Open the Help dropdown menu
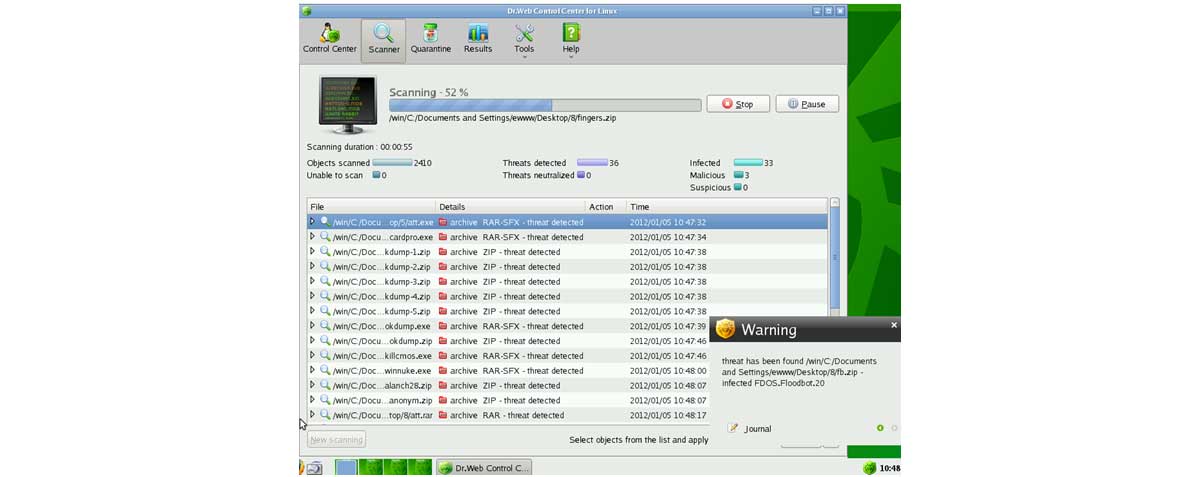The image size is (1200, 477). (571, 40)
